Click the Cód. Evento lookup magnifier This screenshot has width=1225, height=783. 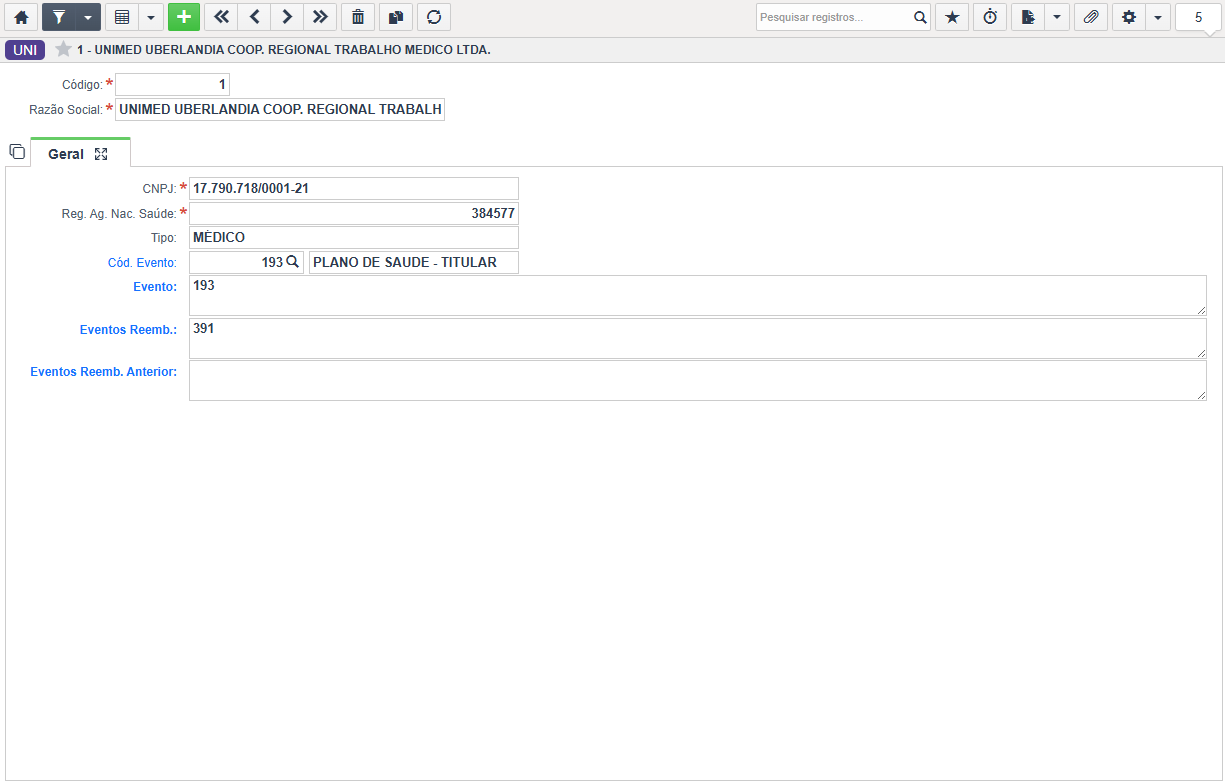click(x=293, y=262)
